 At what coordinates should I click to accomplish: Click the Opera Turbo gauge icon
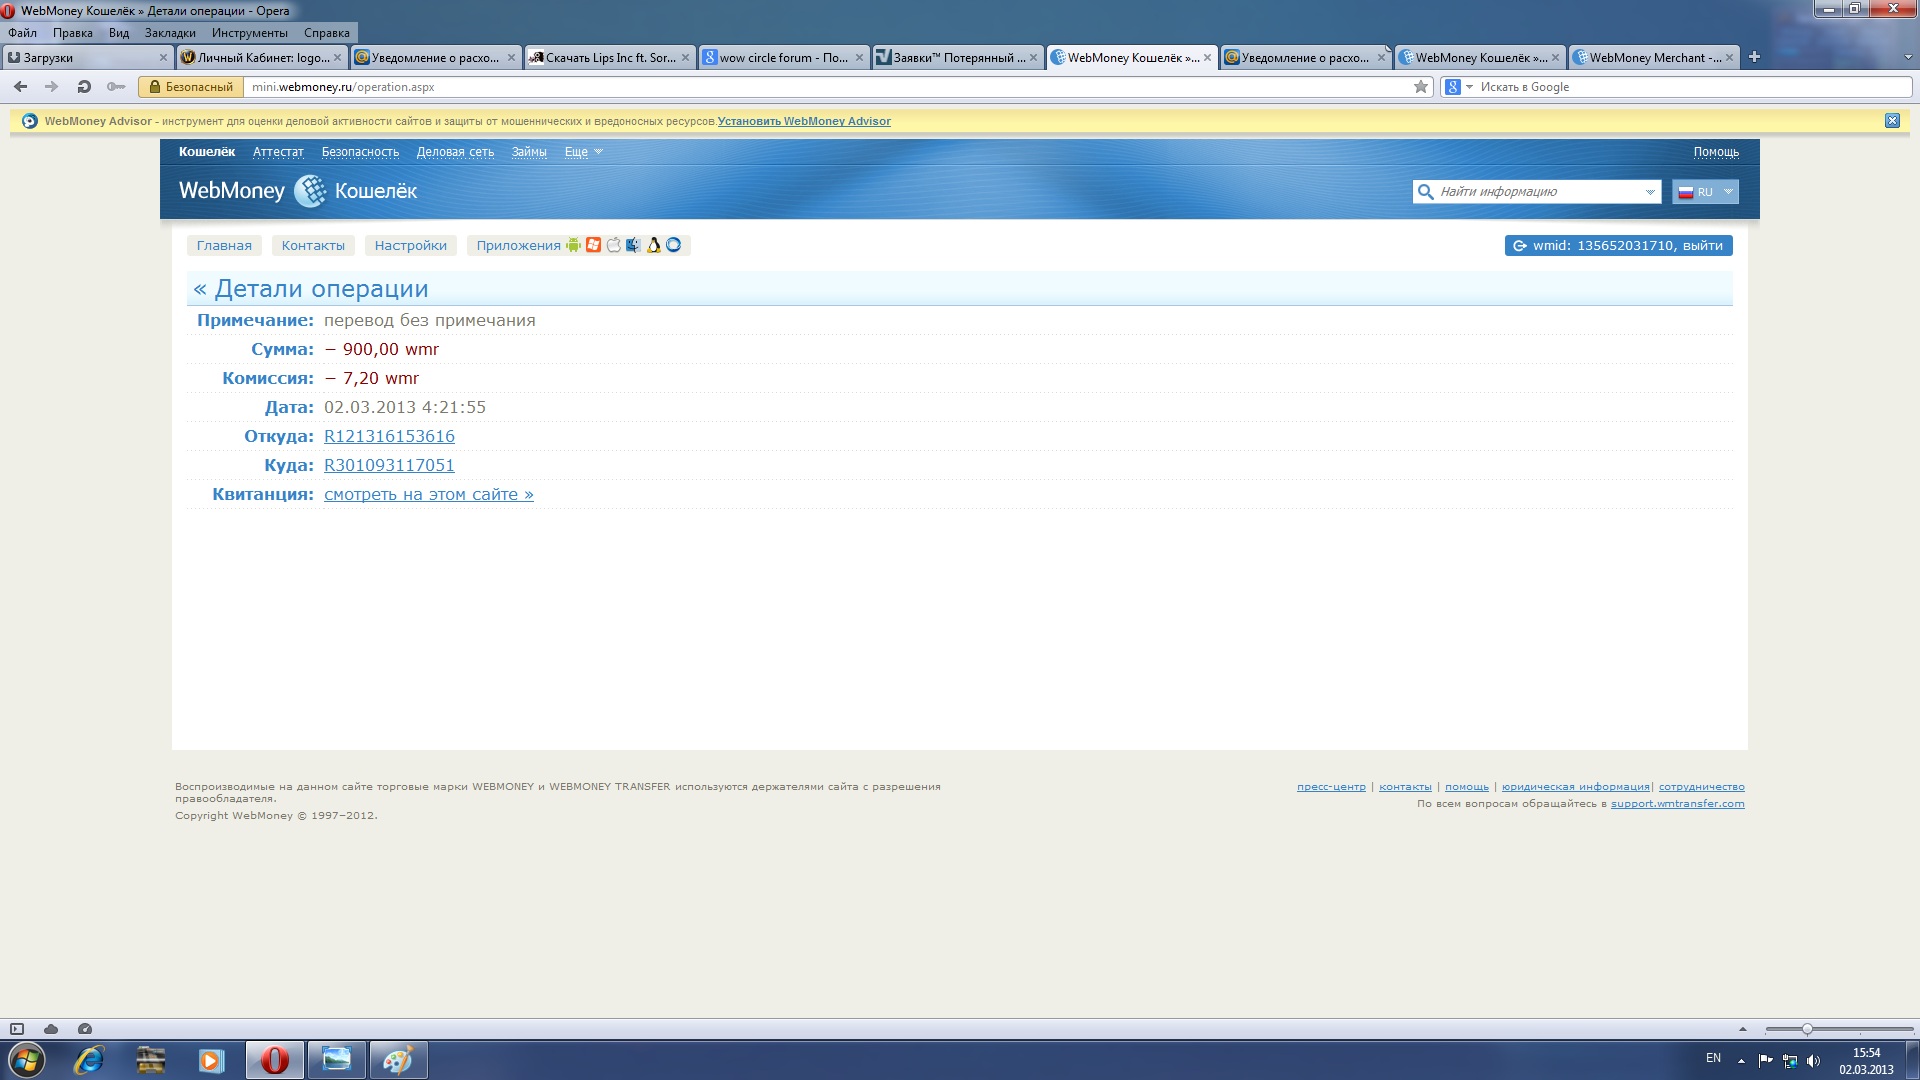(85, 1029)
